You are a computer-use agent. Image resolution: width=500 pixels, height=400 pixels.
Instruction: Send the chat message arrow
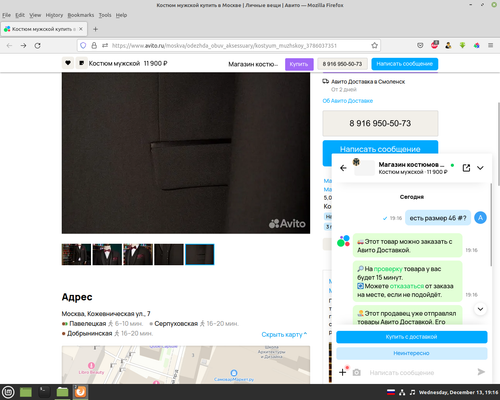coord(481,372)
